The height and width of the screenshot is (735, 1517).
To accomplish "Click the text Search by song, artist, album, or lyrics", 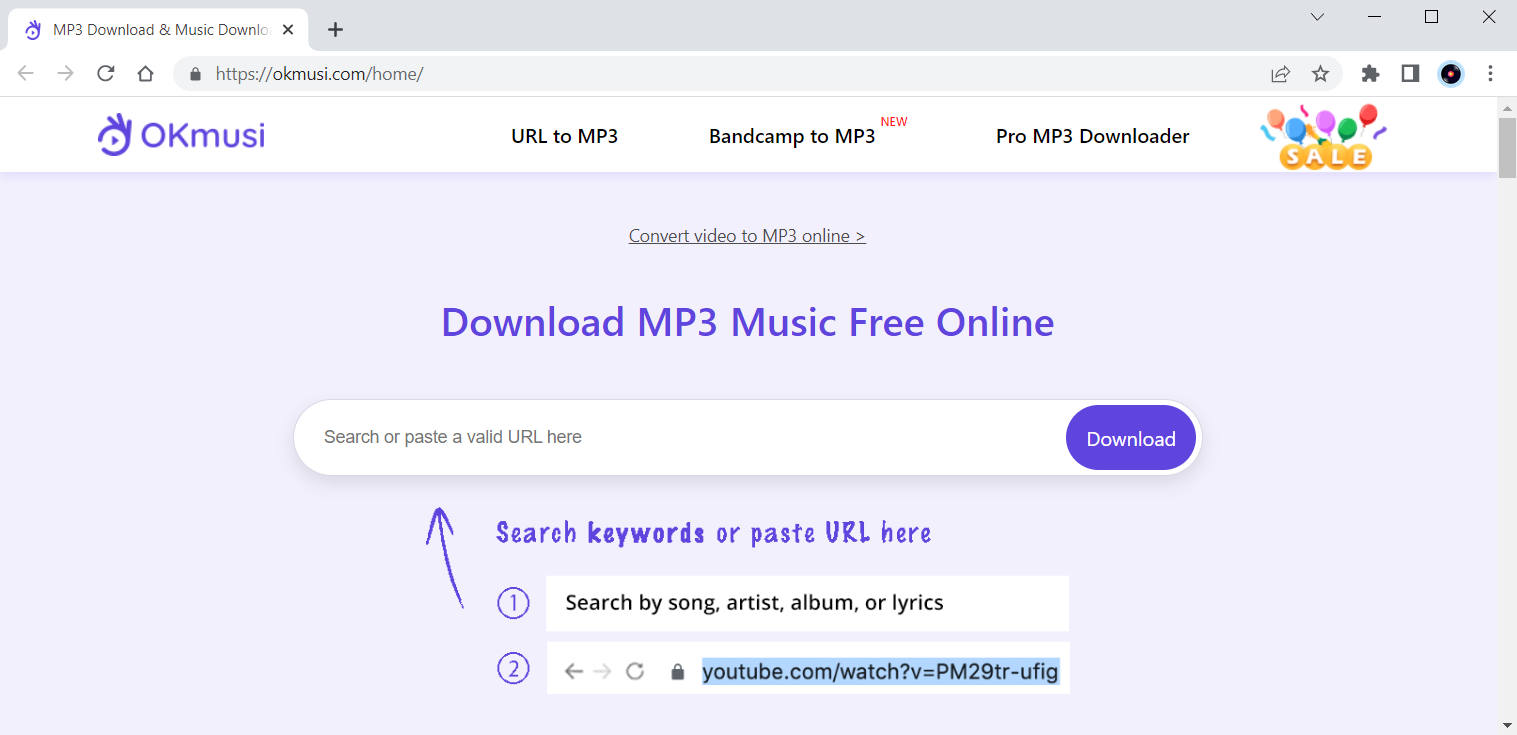I will [755, 603].
